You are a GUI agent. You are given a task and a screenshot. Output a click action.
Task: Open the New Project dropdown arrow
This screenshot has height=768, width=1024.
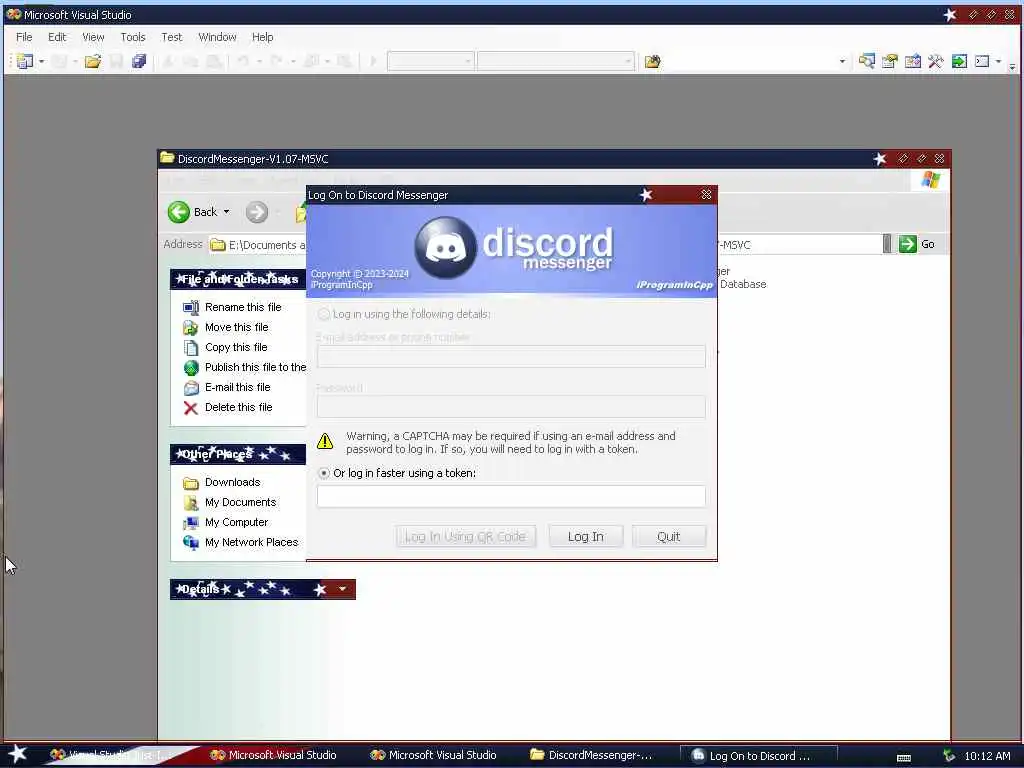point(41,61)
